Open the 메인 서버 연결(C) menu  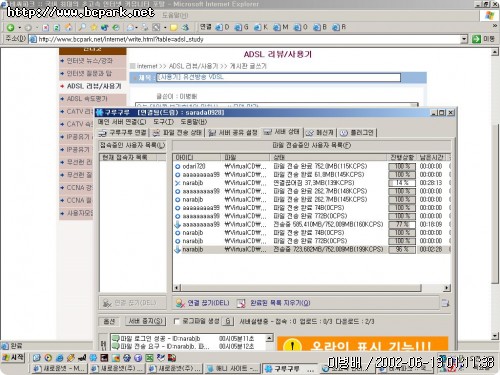click(x=122, y=122)
